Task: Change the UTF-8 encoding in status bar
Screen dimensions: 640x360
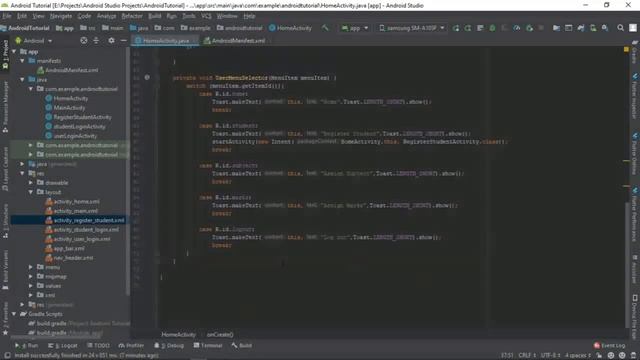Action: pos(550,356)
